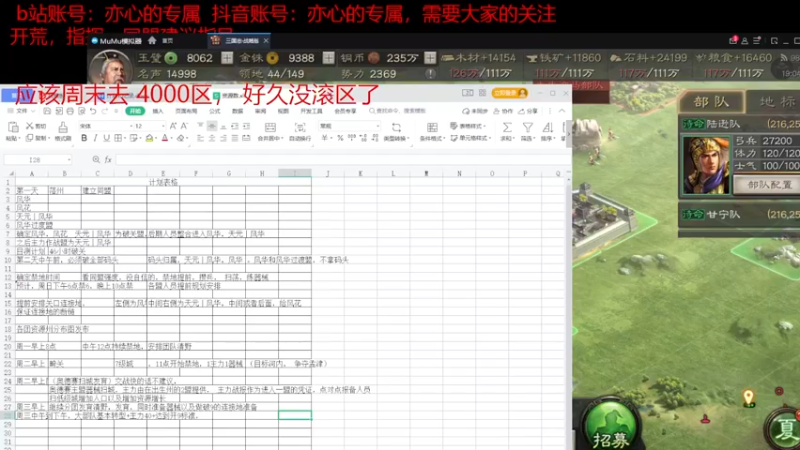Click the undo arrow icon
This screenshot has width=800, height=450.
point(93,111)
